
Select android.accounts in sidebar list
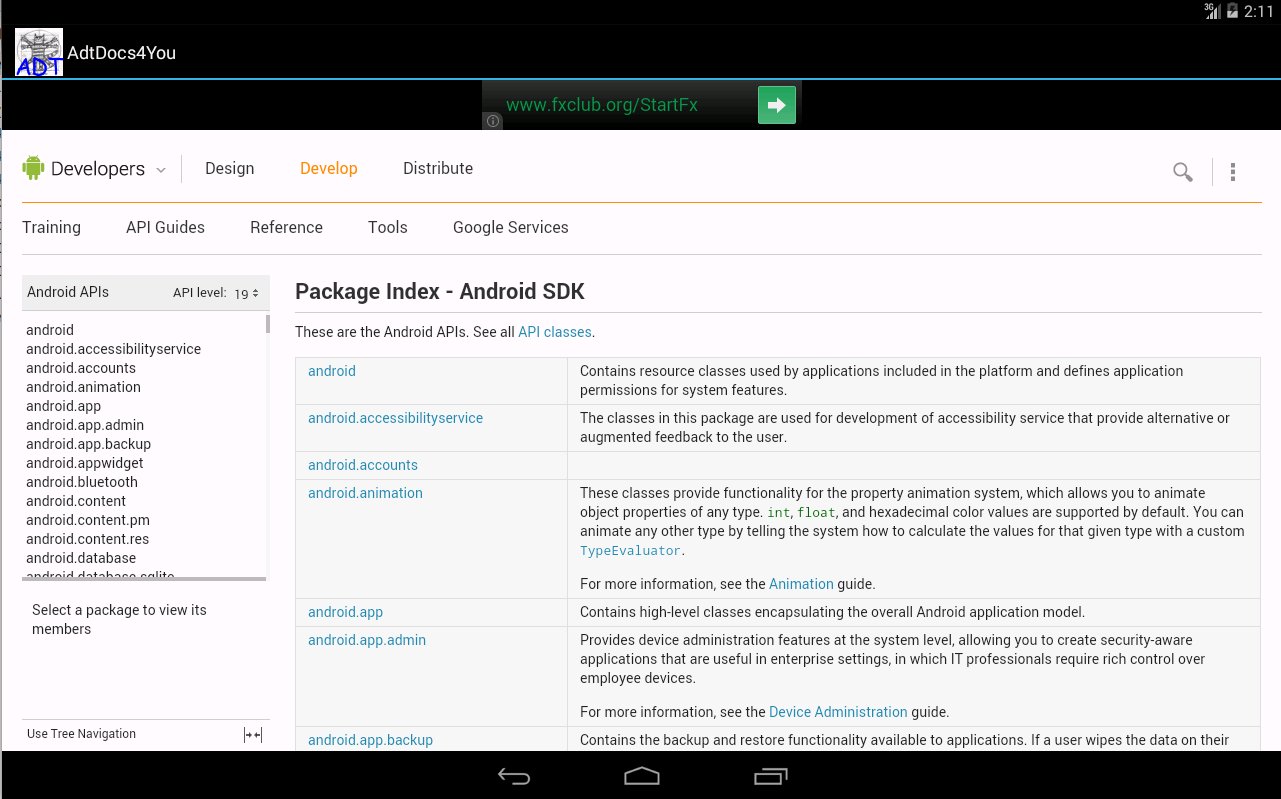(x=81, y=368)
